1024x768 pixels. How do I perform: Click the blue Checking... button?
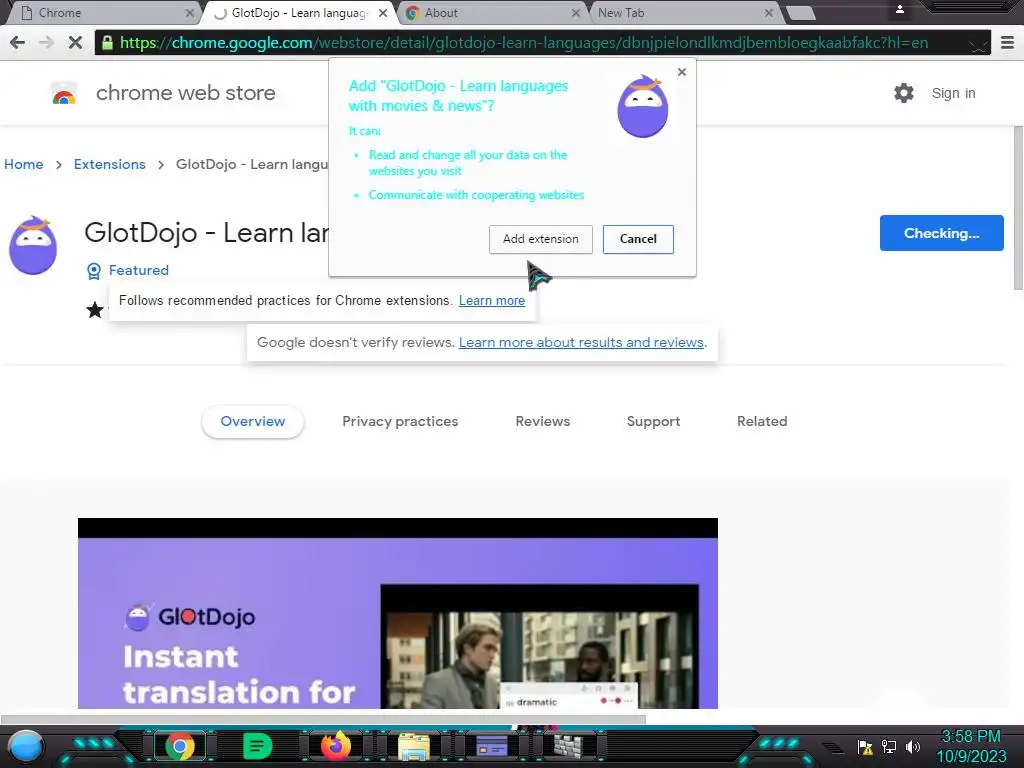(941, 233)
